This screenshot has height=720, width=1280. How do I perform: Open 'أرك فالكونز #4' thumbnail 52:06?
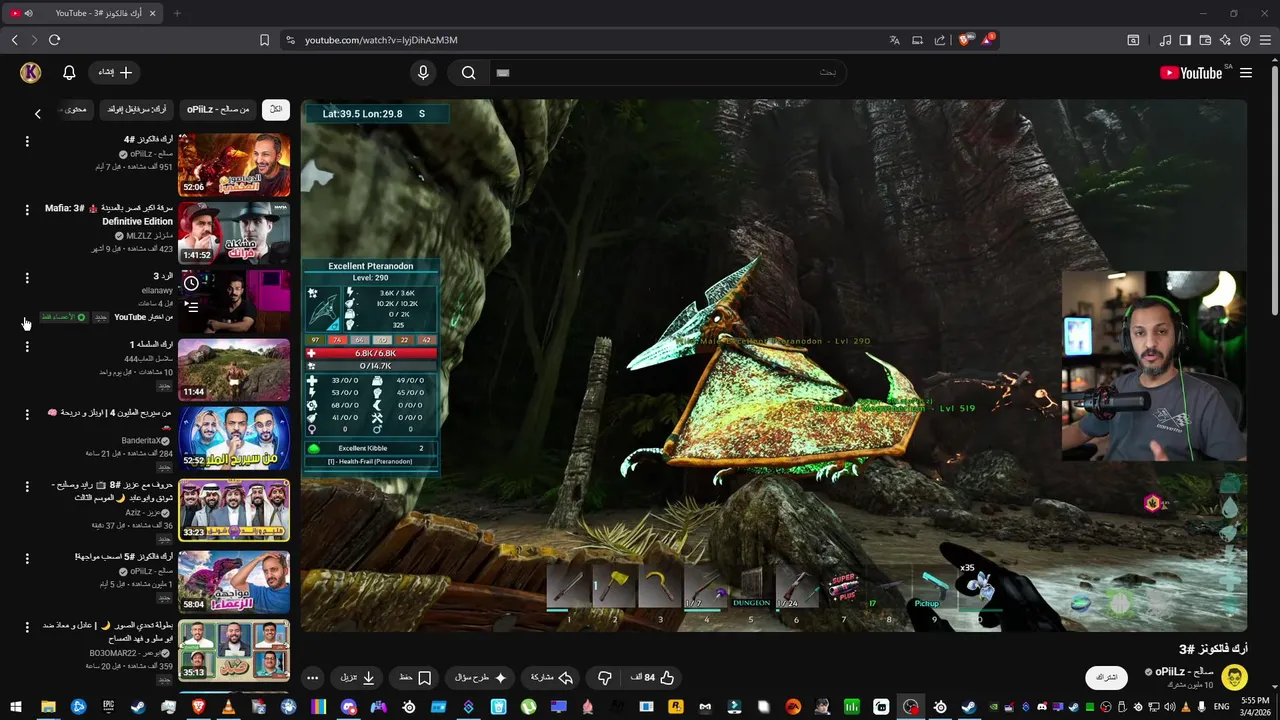tap(234, 165)
